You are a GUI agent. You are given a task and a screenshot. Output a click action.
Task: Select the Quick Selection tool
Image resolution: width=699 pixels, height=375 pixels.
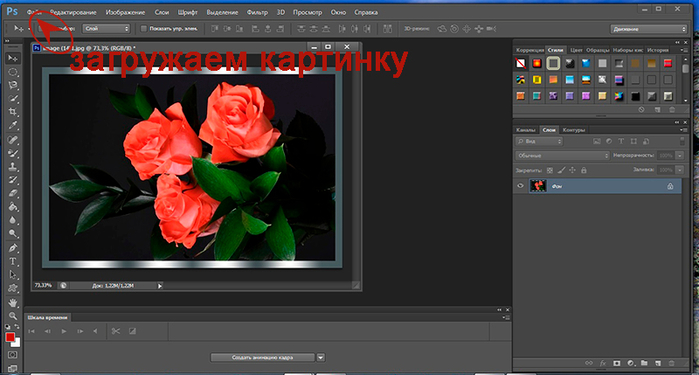(12, 99)
